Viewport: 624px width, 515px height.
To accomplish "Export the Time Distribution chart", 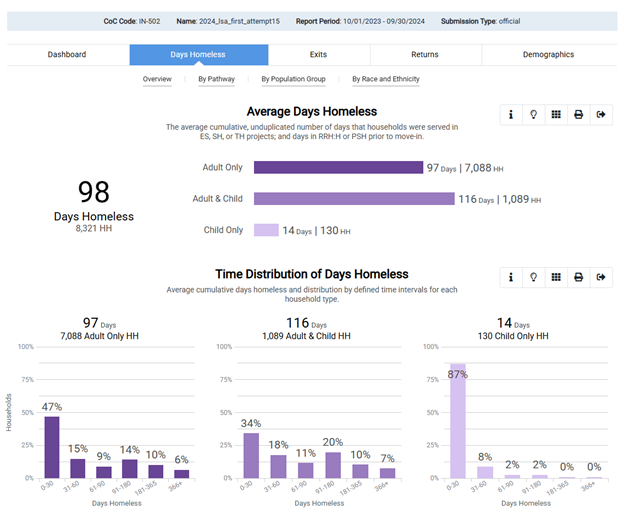I will click(x=601, y=277).
